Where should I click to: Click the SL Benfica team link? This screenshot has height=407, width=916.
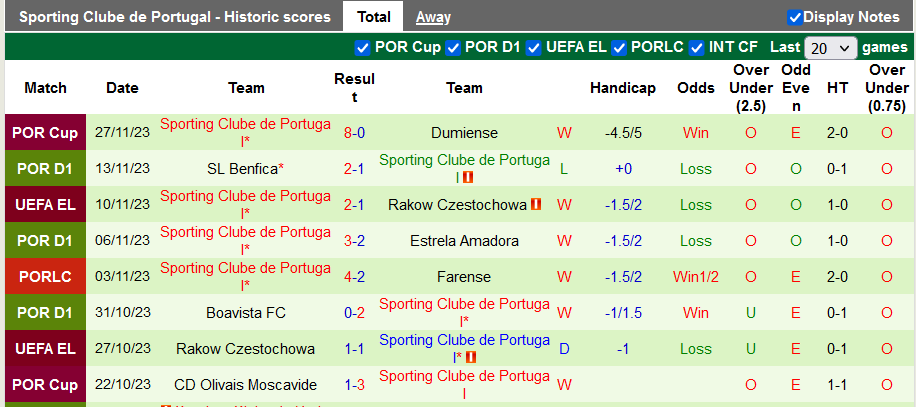(243, 169)
